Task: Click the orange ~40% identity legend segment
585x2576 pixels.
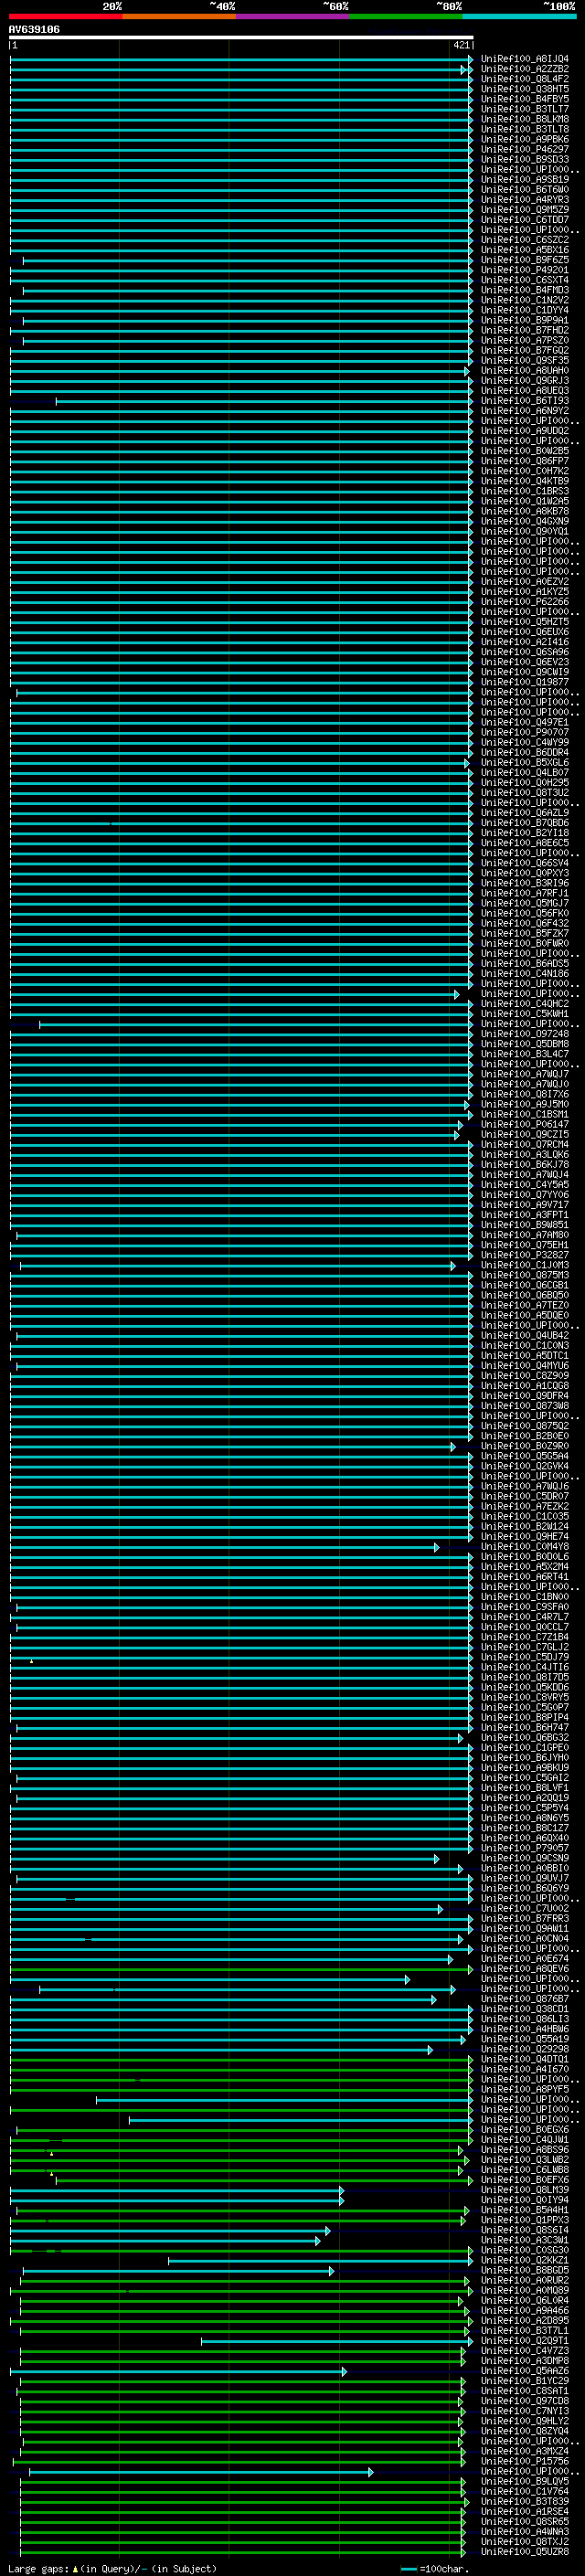Action: tap(179, 17)
